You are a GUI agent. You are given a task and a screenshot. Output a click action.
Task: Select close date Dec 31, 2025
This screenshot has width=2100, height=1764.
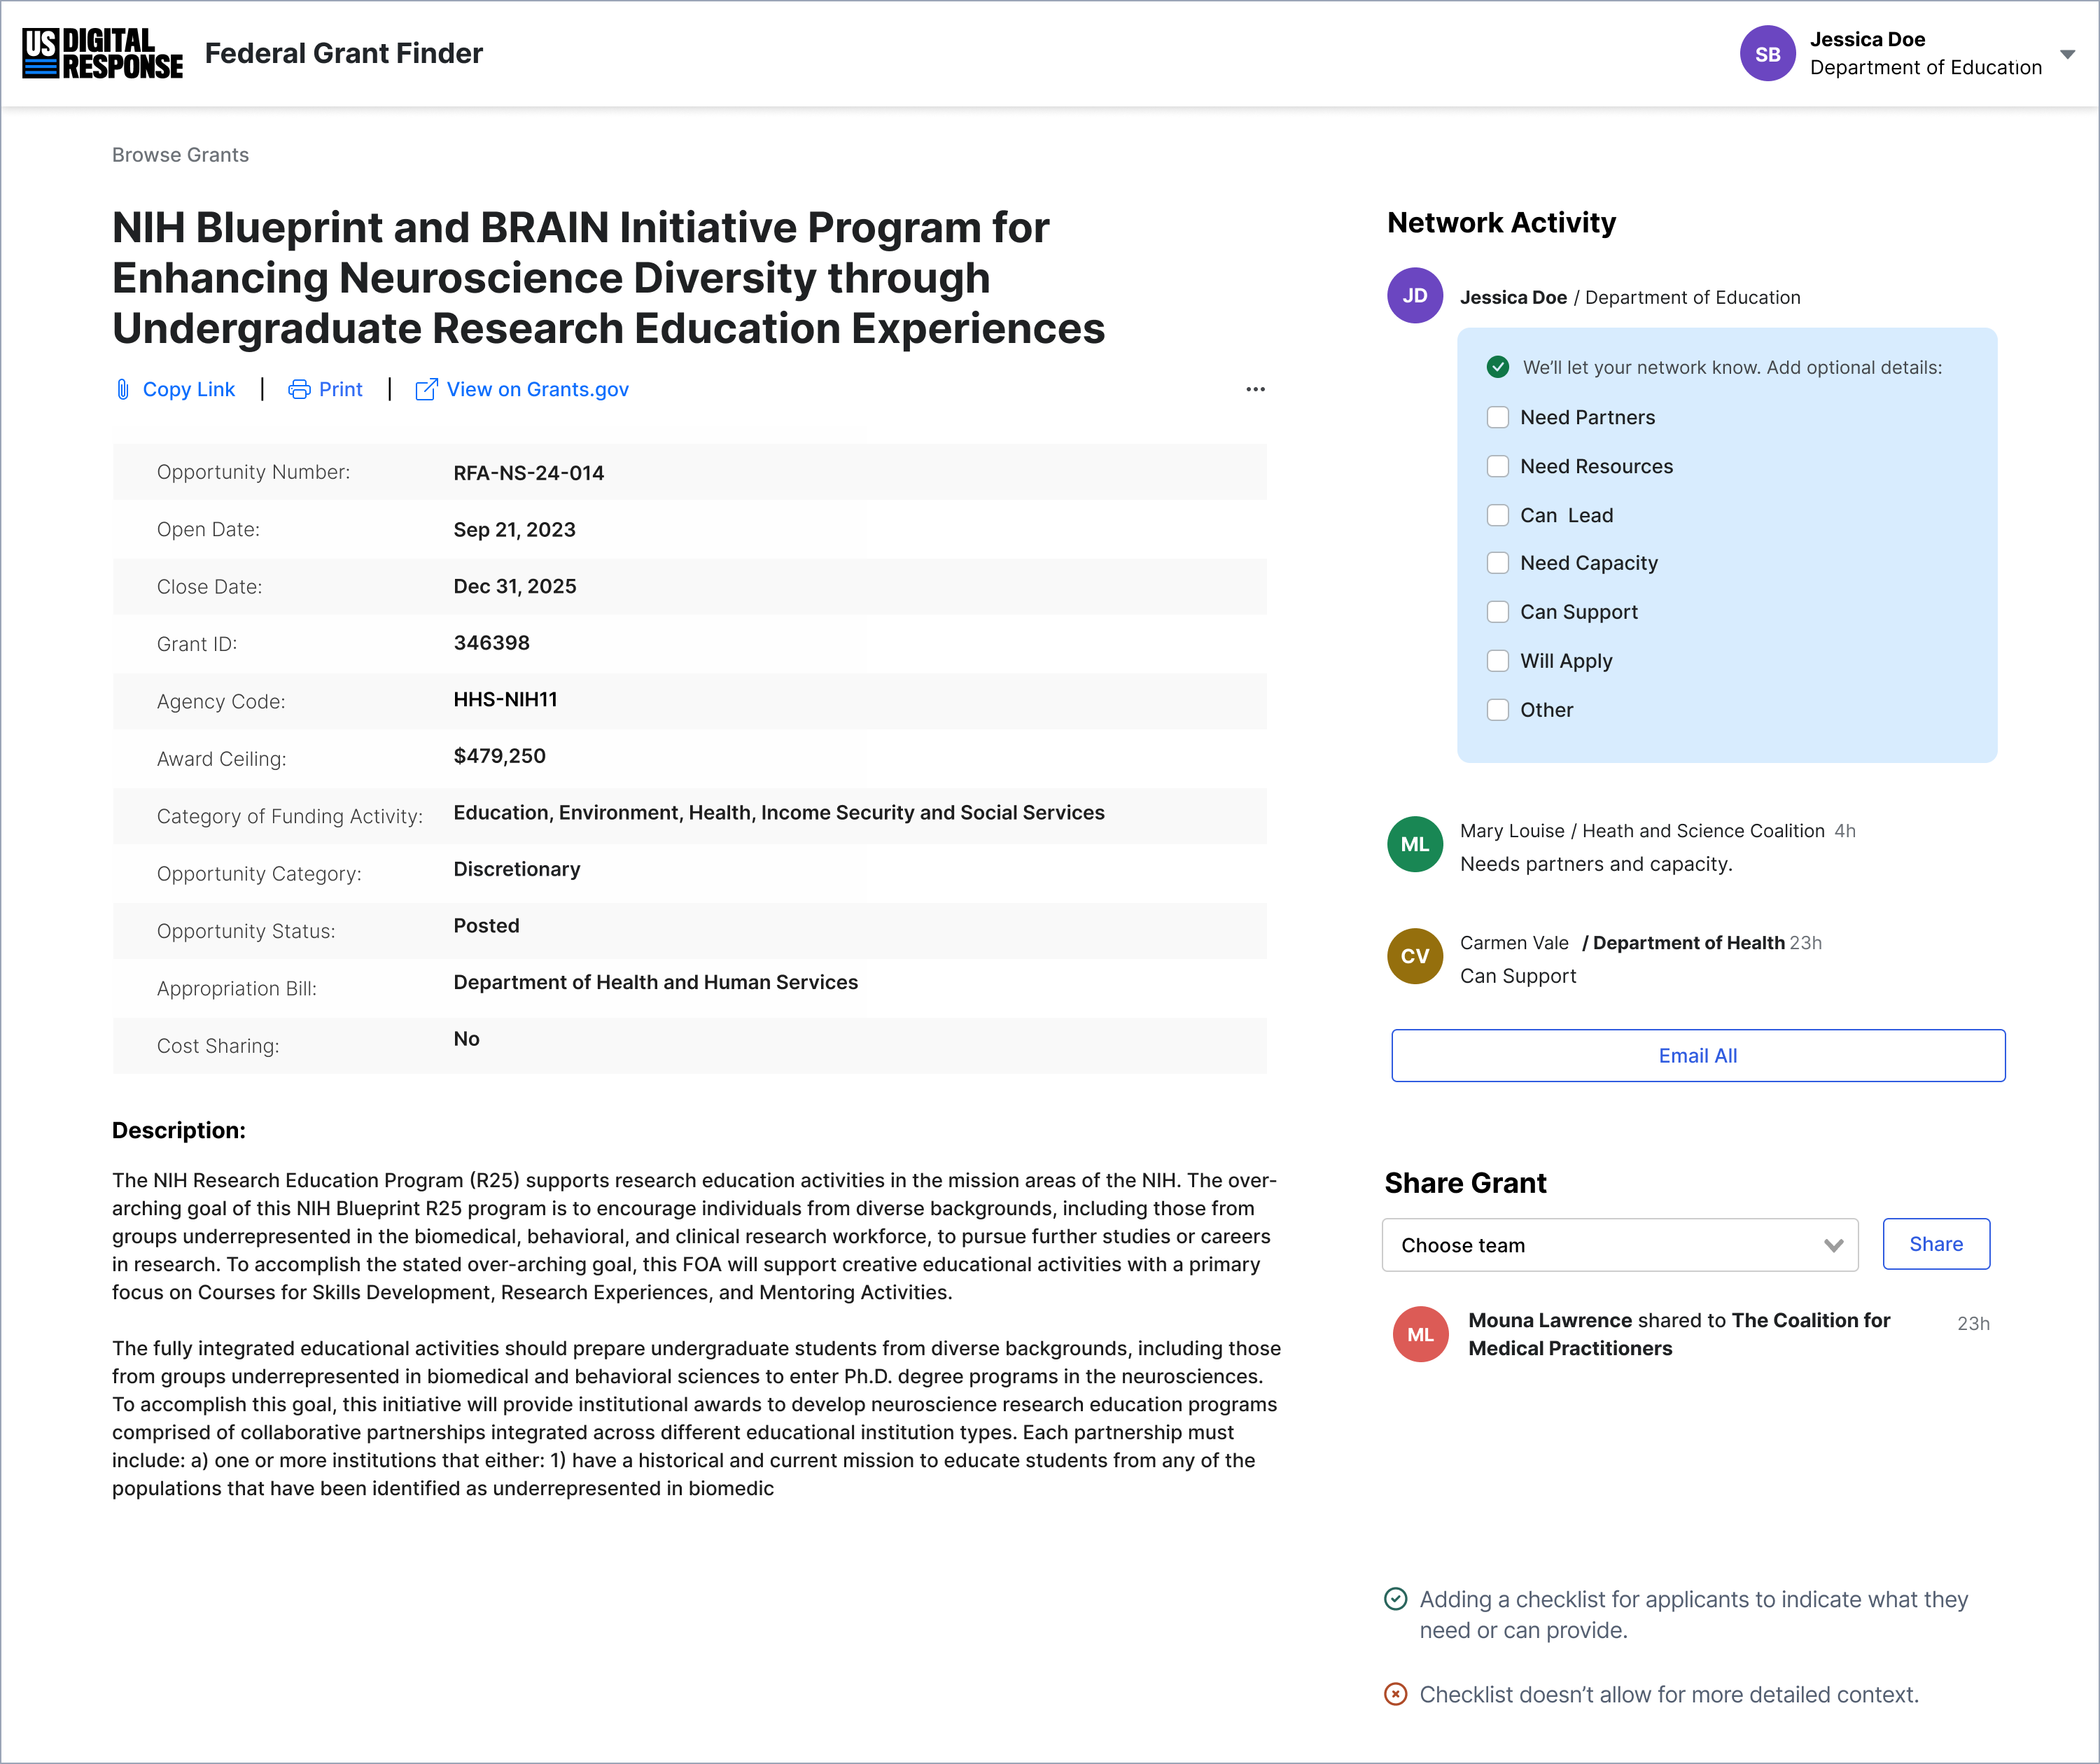(515, 586)
